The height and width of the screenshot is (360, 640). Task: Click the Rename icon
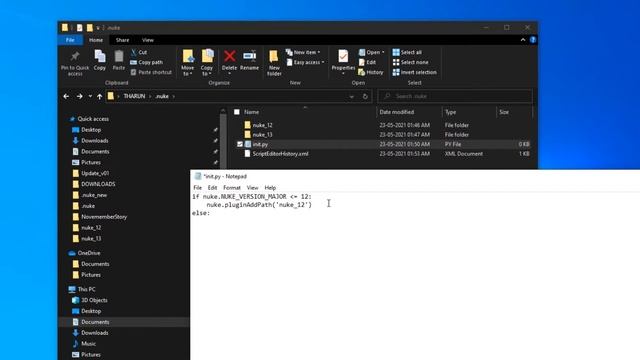click(249, 56)
